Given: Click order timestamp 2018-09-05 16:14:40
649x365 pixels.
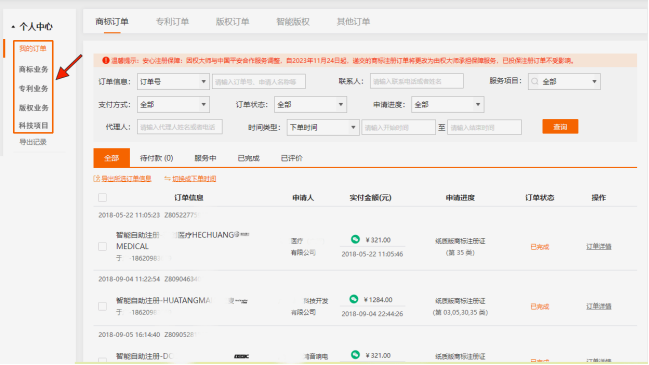Looking at the screenshot, I should [129, 334].
